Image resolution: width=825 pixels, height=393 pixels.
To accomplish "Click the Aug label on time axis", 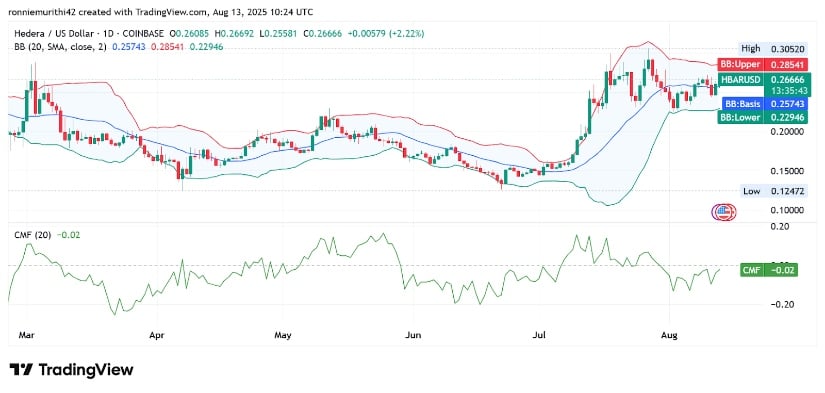I will [670, 335].
